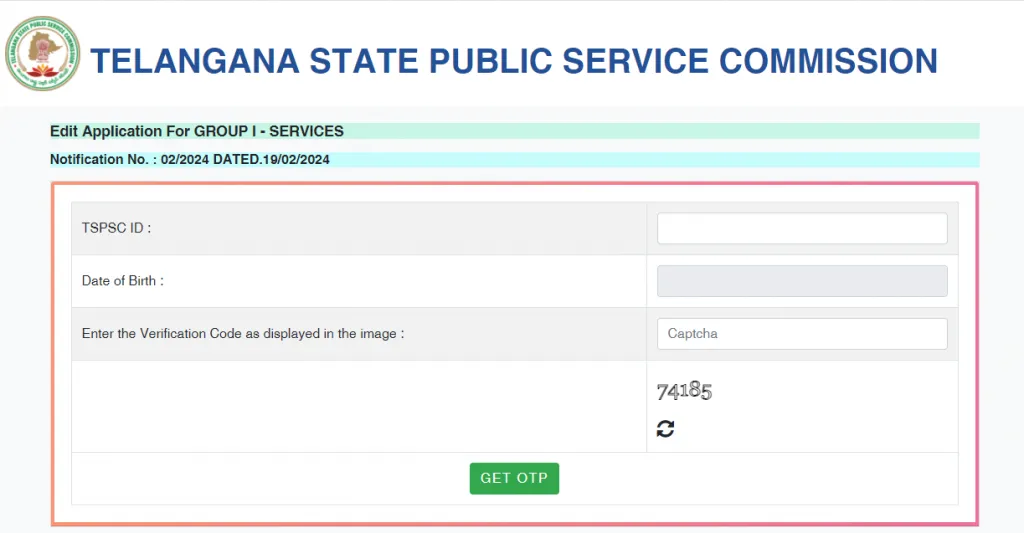
Task: Select the DATED.19/02/2024 text in the notification line
Action: (x=271, y=159)
